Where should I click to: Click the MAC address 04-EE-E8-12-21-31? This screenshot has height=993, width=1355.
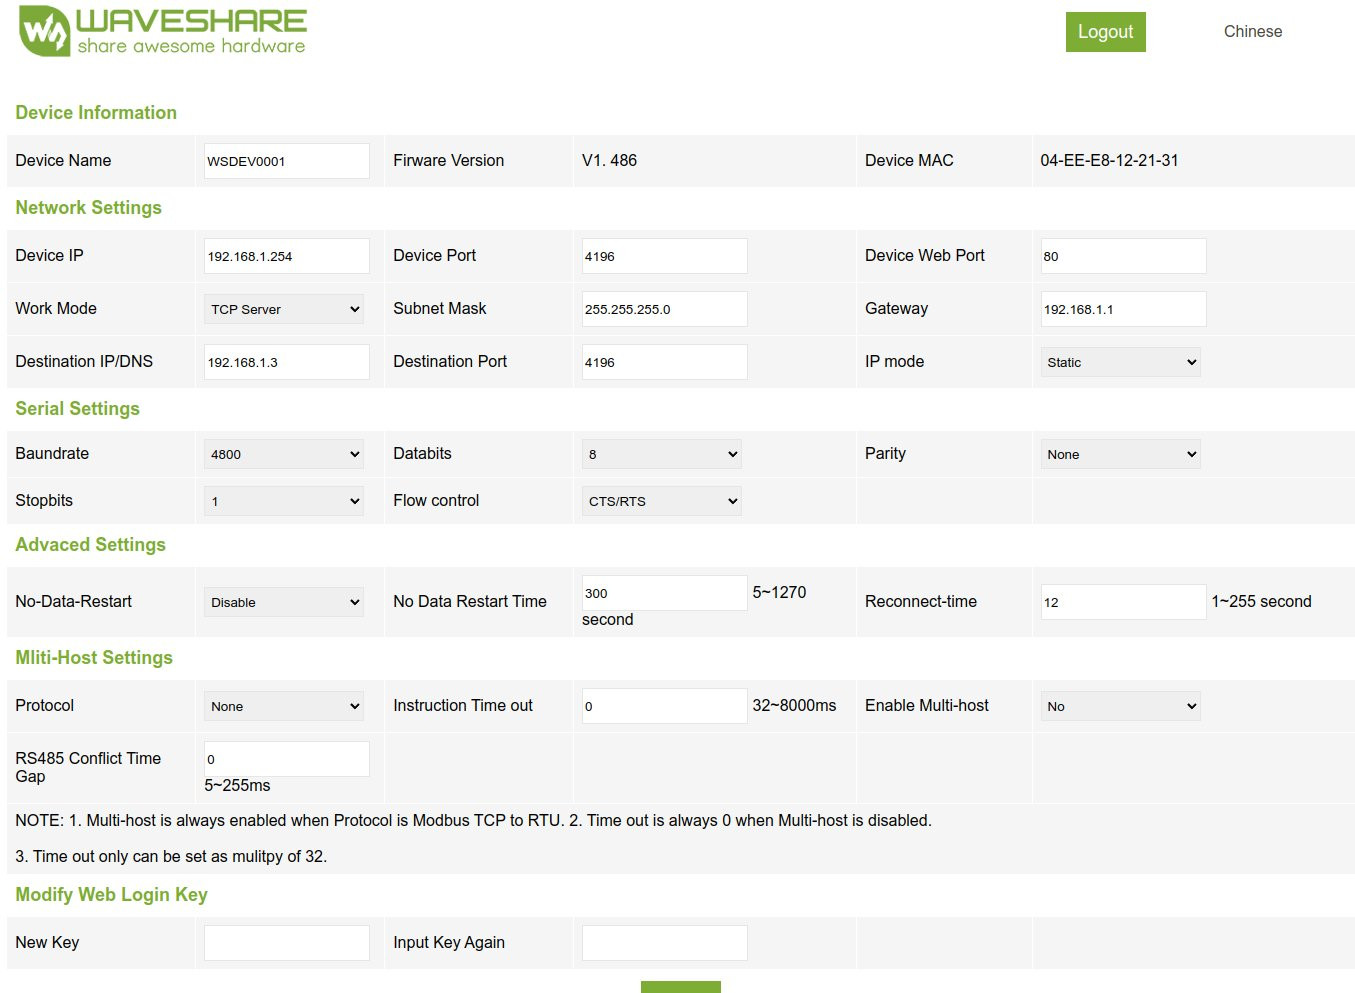[x=1109, y=161]
